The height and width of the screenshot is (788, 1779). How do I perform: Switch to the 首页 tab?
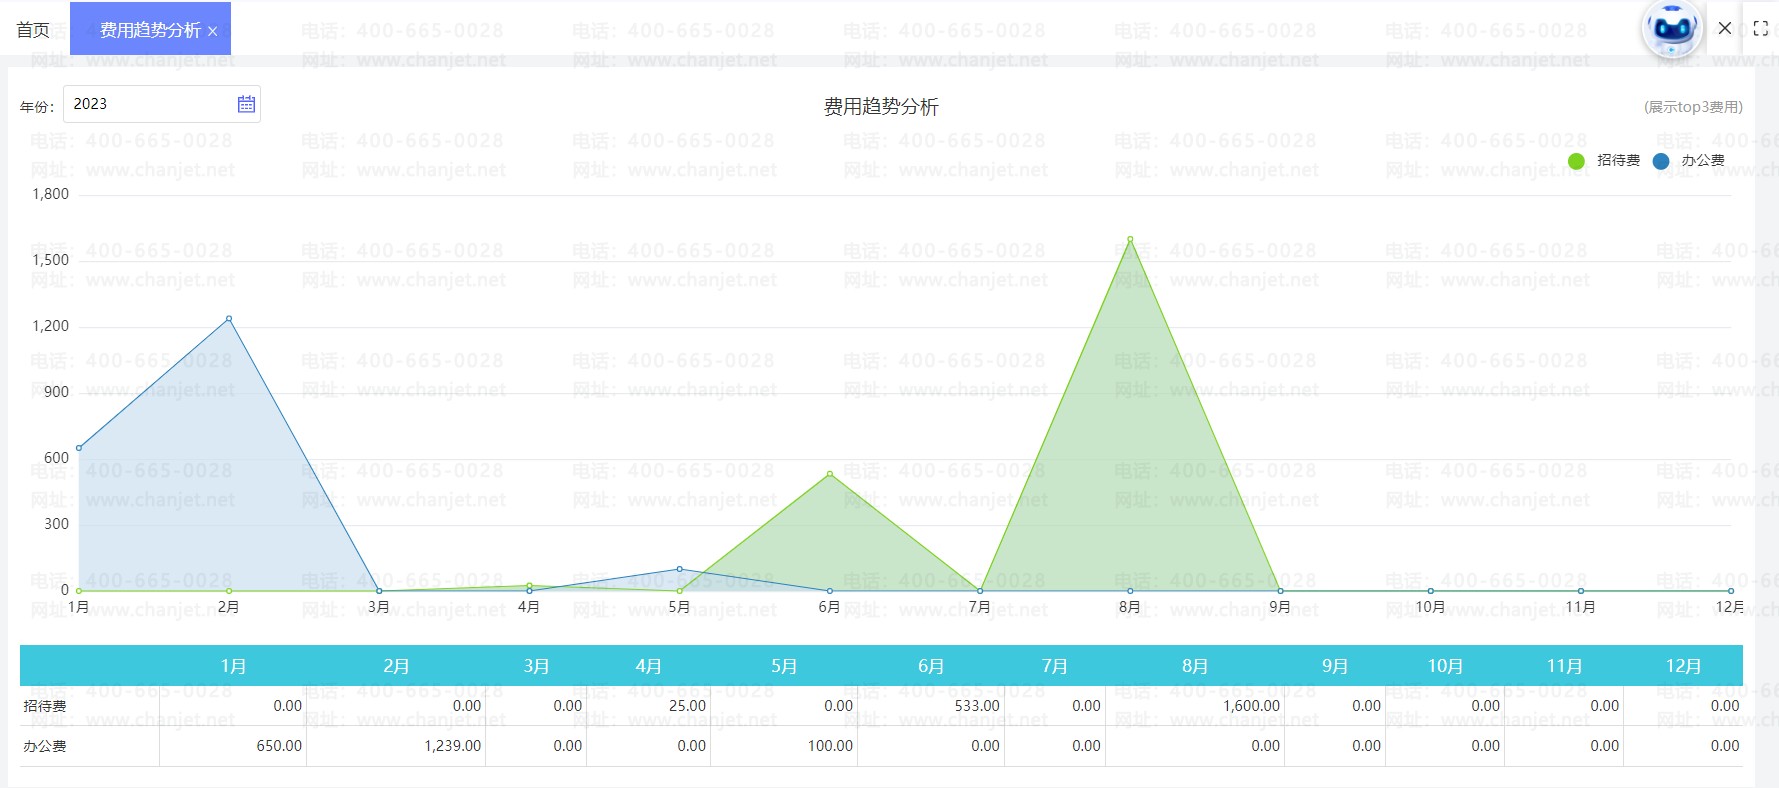click(33, 30)
